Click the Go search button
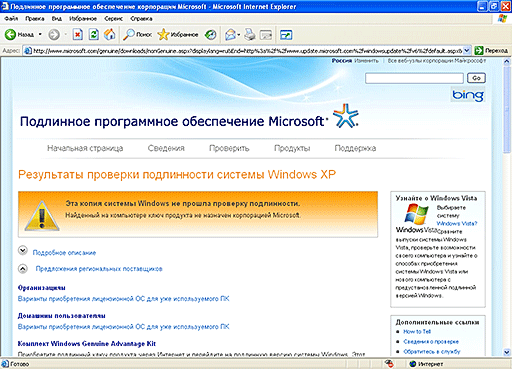The height and width of the screenshot is (369, 512). (x=476, y=78)
